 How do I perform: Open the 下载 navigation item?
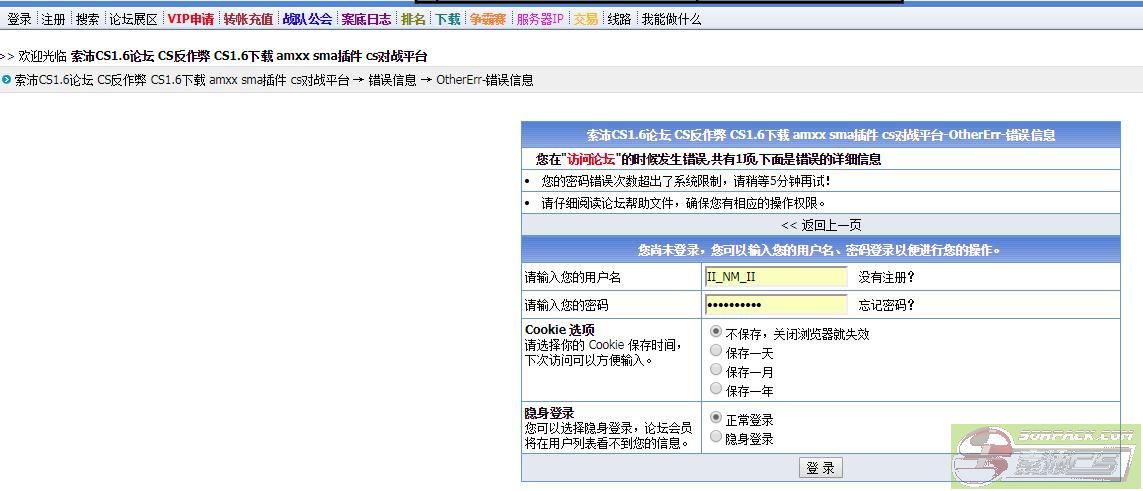pyautogui.click(x=447, y=19)
